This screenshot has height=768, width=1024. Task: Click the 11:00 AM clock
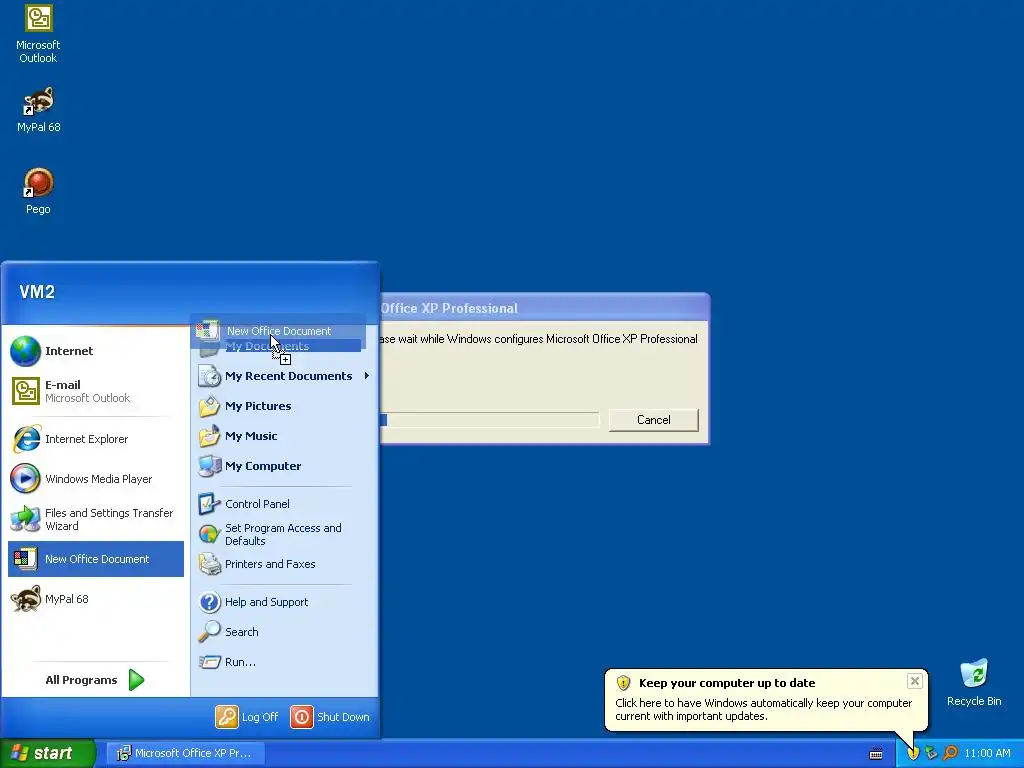987,753
